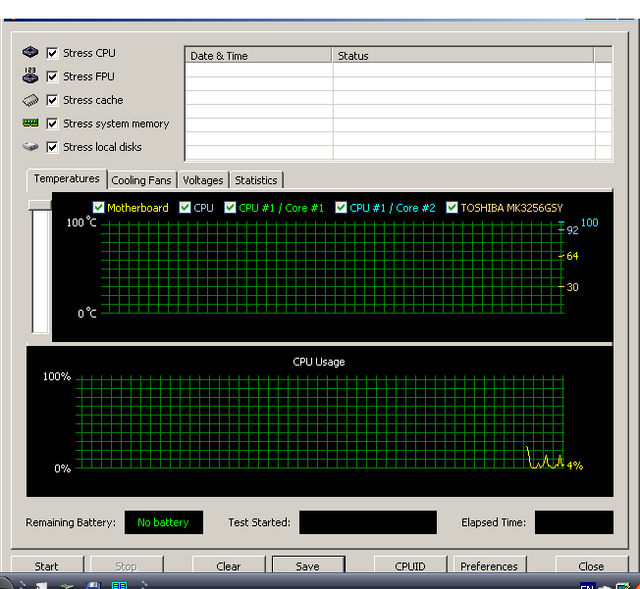640x589 pixels.
Task: Select the Statistics tab
Action: point(256,180)
